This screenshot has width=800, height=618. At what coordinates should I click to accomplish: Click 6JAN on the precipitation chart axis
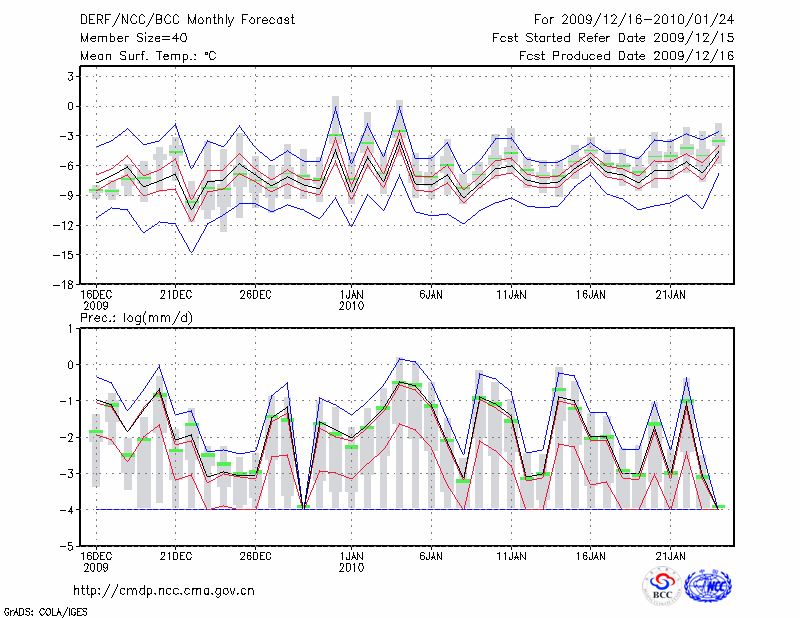pos(431,556)
